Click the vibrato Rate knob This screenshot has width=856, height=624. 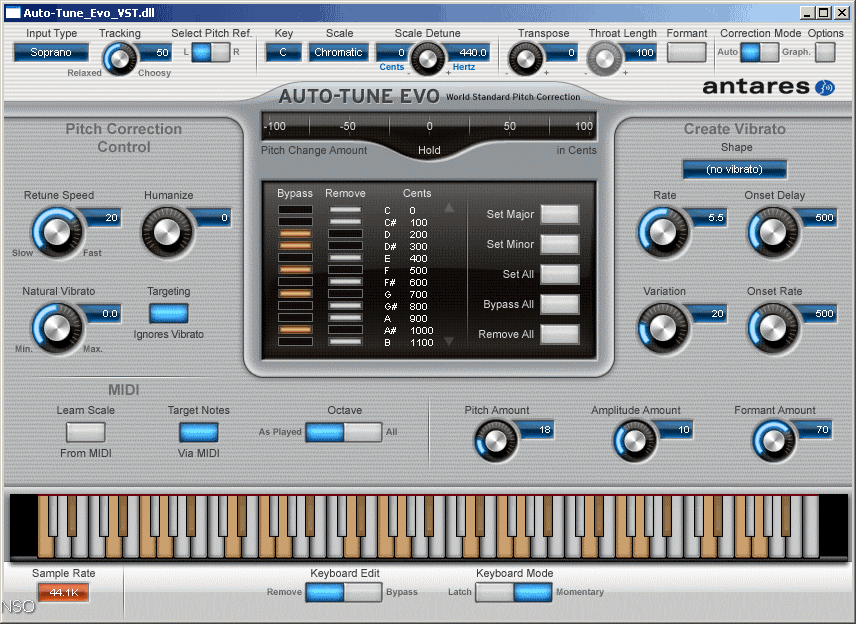(663, 232)
